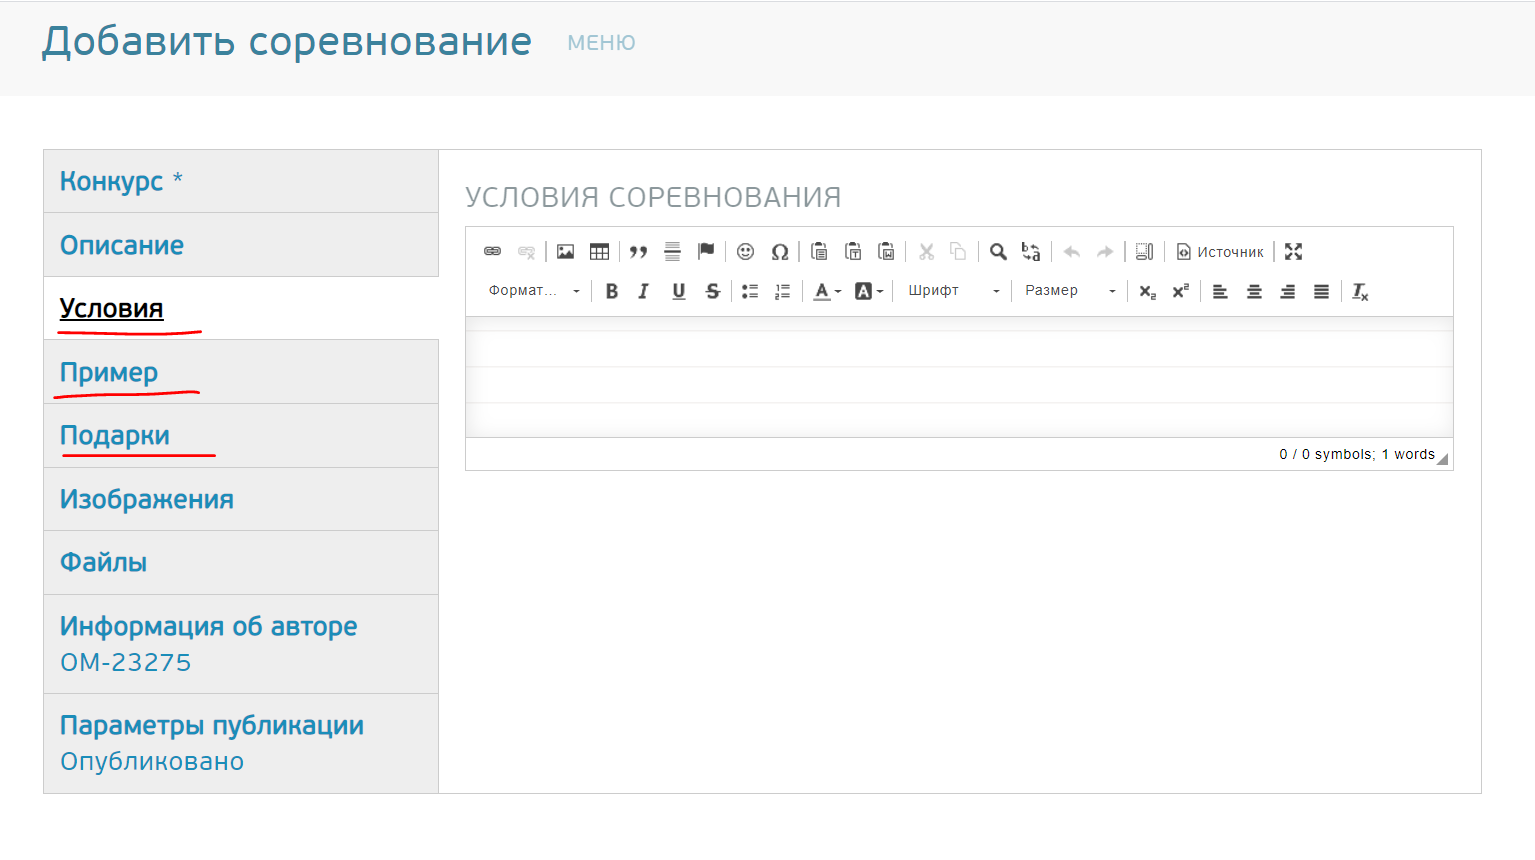Switch to the Описание tab
1535x860 pixels.
pos(122,245)
